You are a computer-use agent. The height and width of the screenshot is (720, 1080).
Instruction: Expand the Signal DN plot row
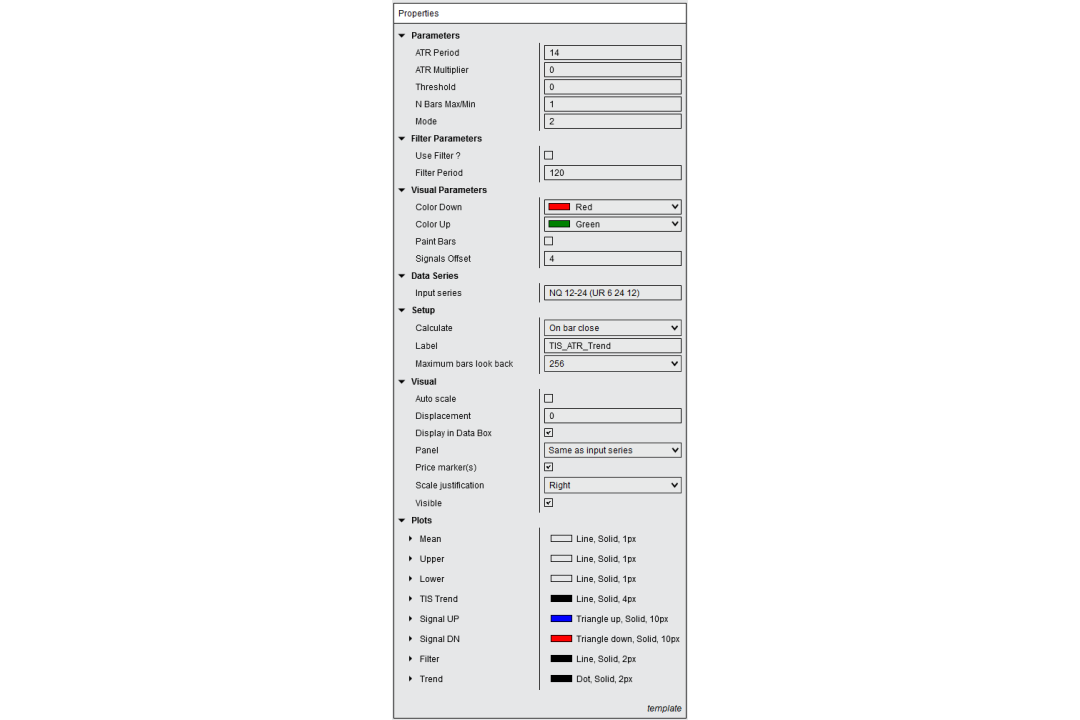(411, 639)
